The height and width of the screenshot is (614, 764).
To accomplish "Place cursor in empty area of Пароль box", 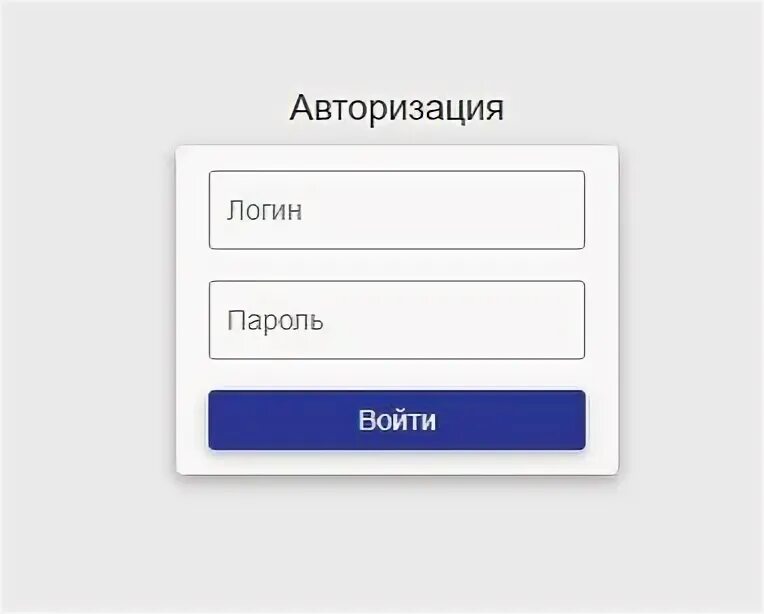I will point(453,320).
